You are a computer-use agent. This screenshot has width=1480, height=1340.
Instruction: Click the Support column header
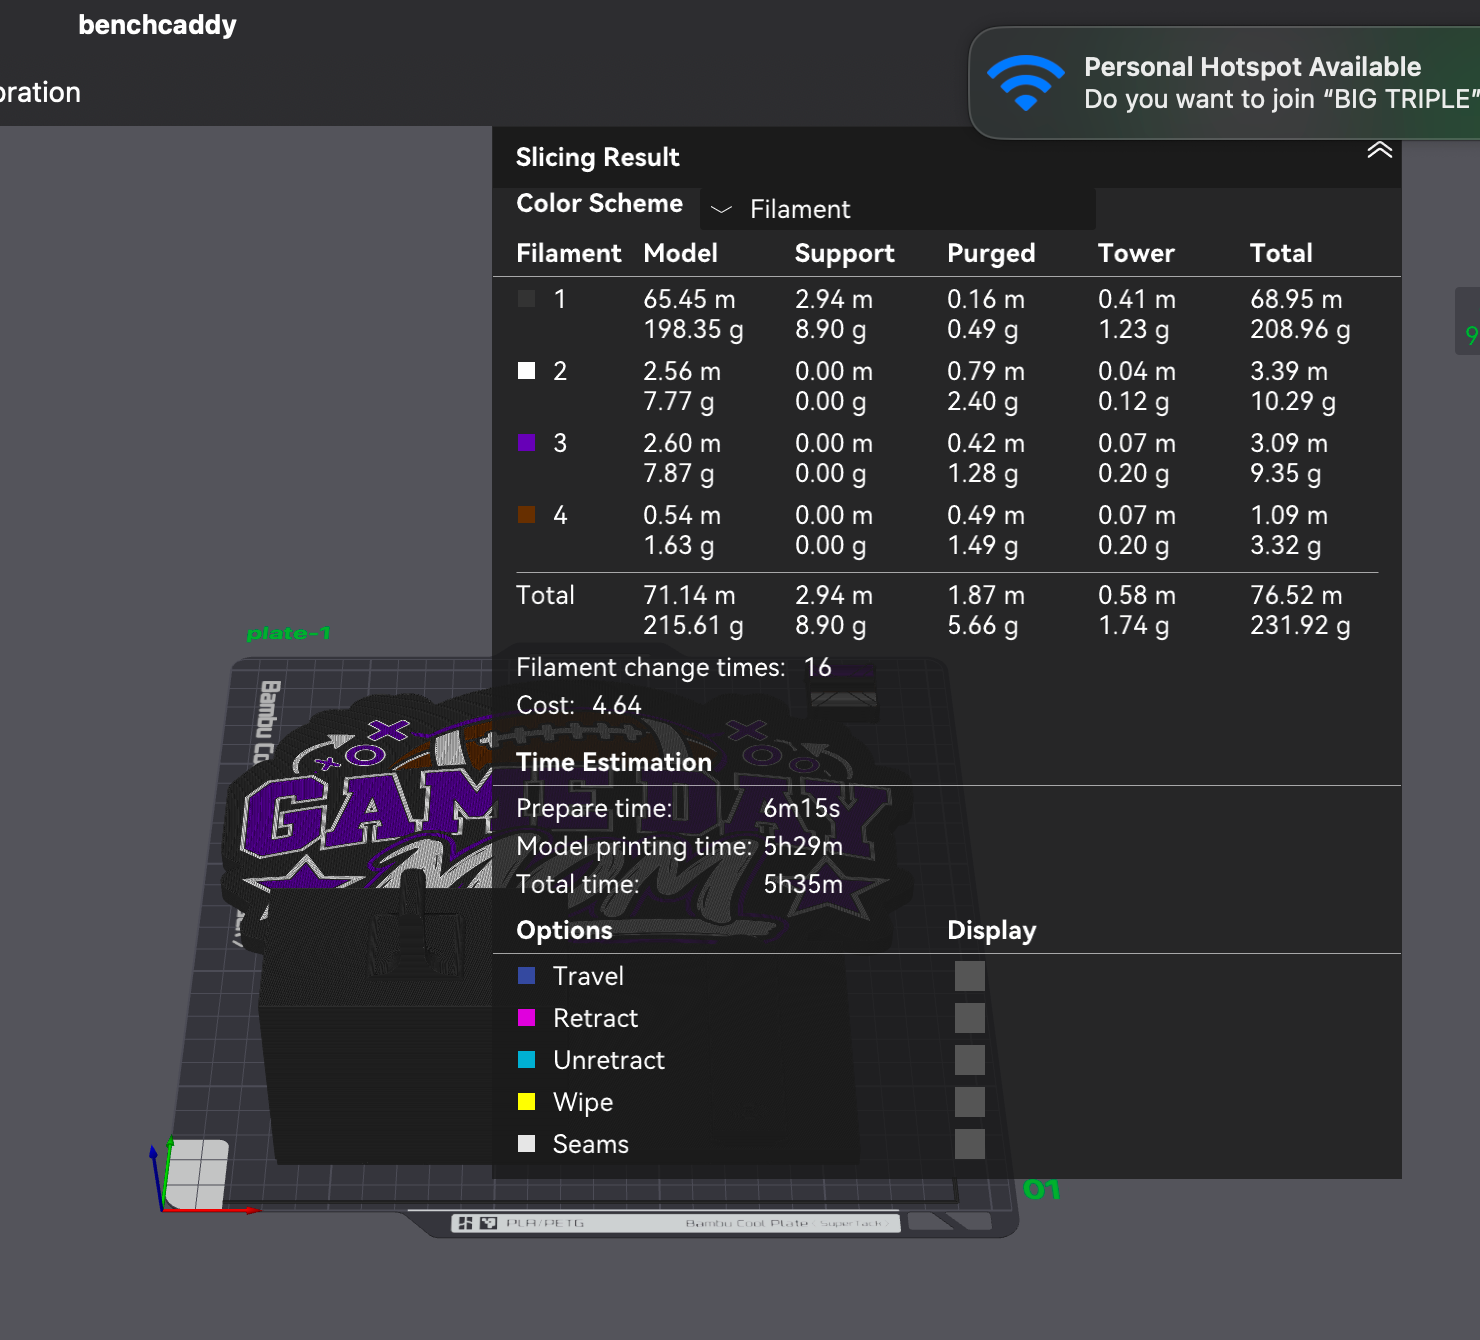[845, 253]
